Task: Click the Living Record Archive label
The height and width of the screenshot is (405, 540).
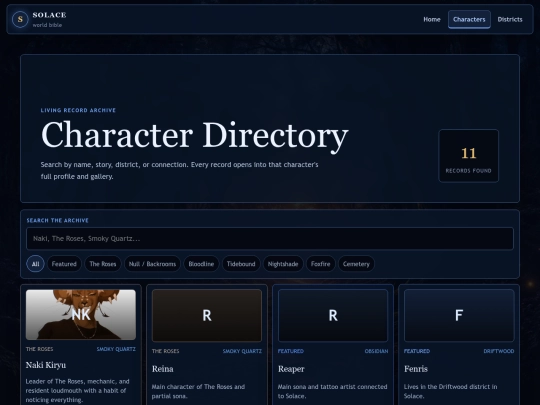Action: 78,110
